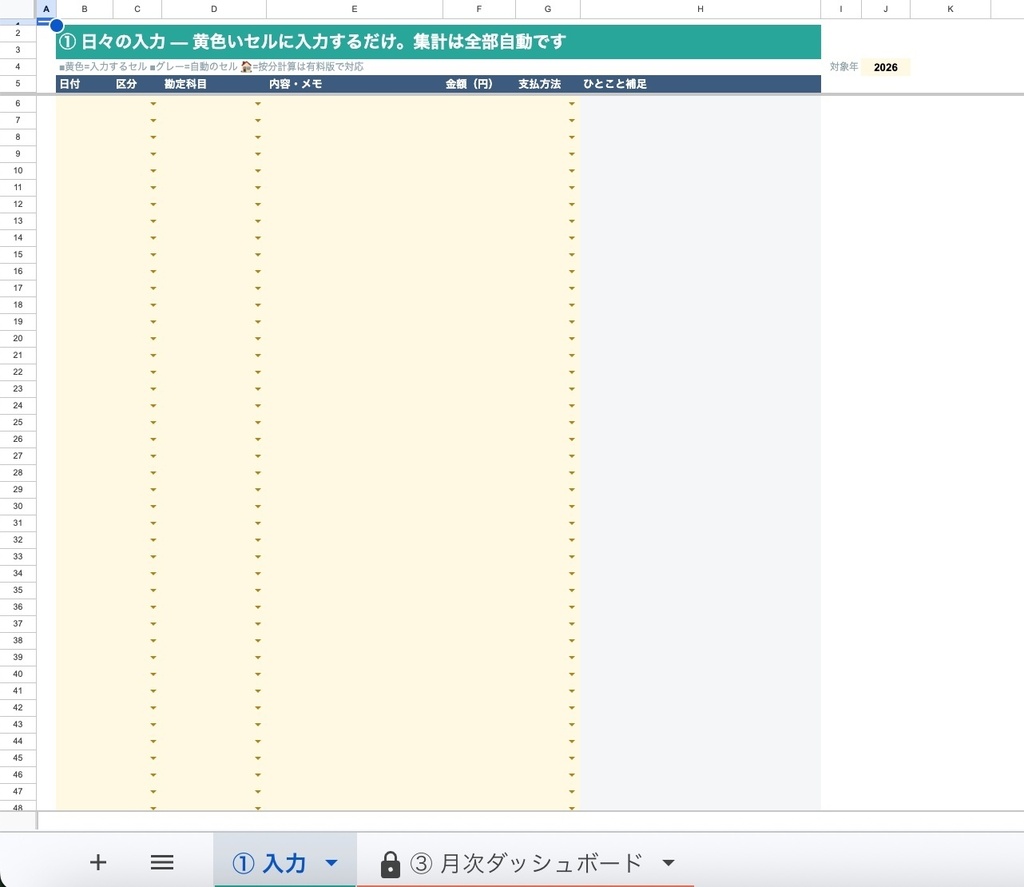Select column A header
1024x887 pixels.
(x=46, y=9)
